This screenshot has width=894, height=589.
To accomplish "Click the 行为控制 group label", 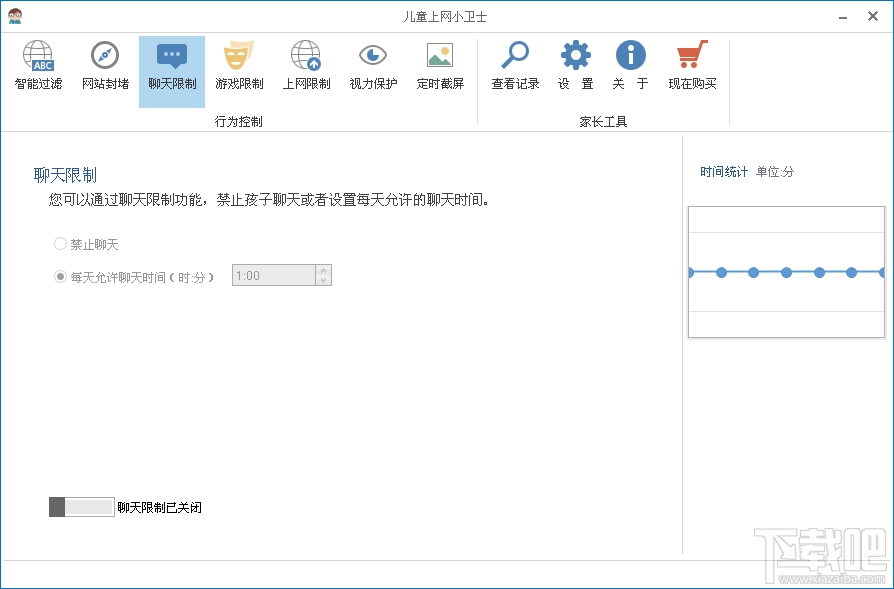I will click(x=238, y=121).
